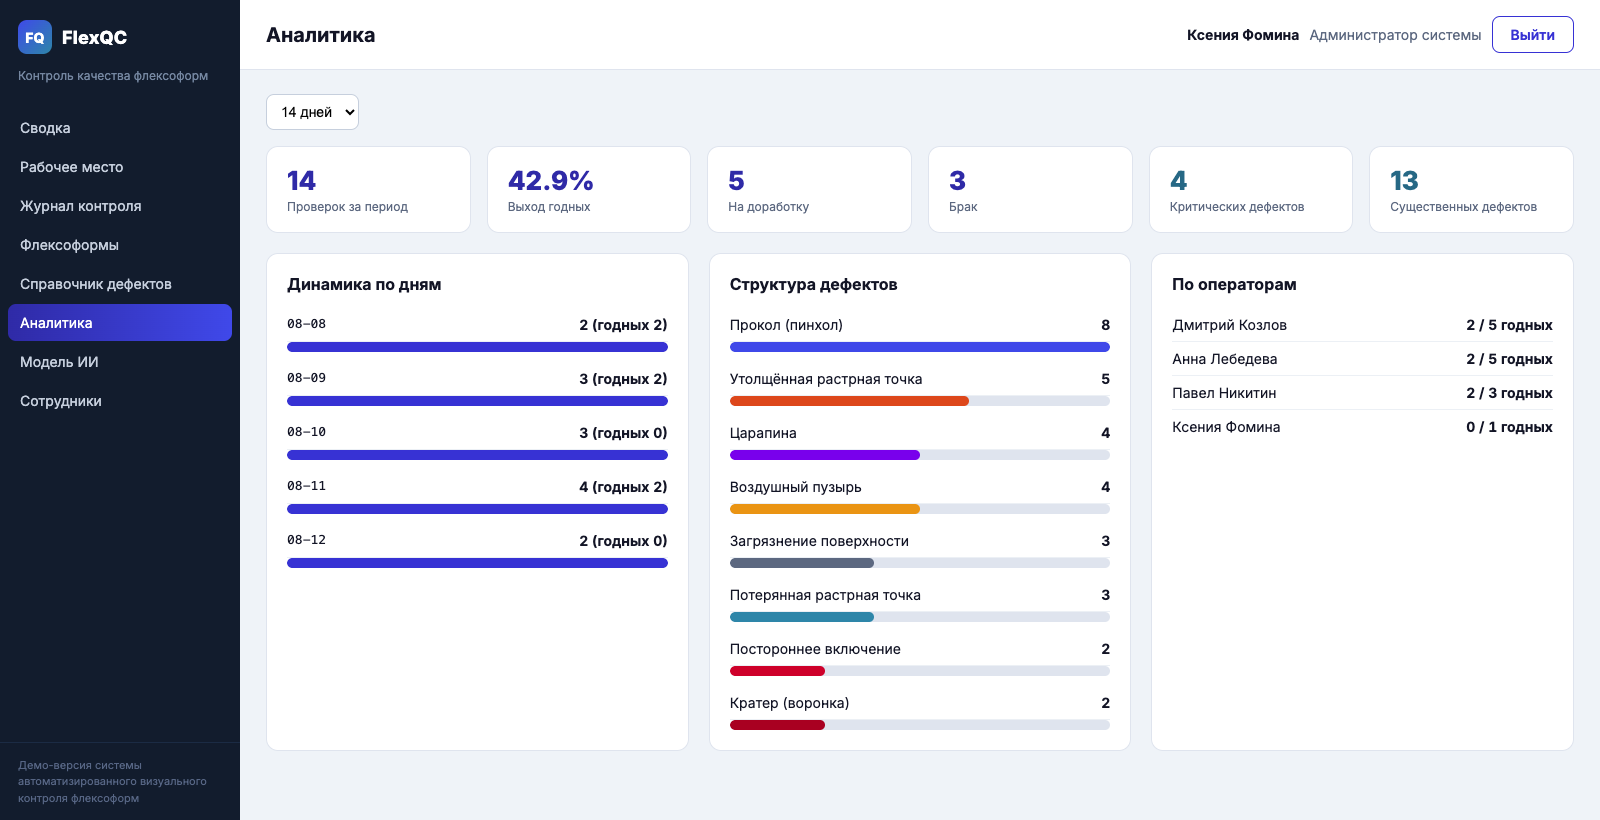Viewport: 1600px width, 820px height.
Task: Click the 08-11 date label
Action: click(306, 486)
